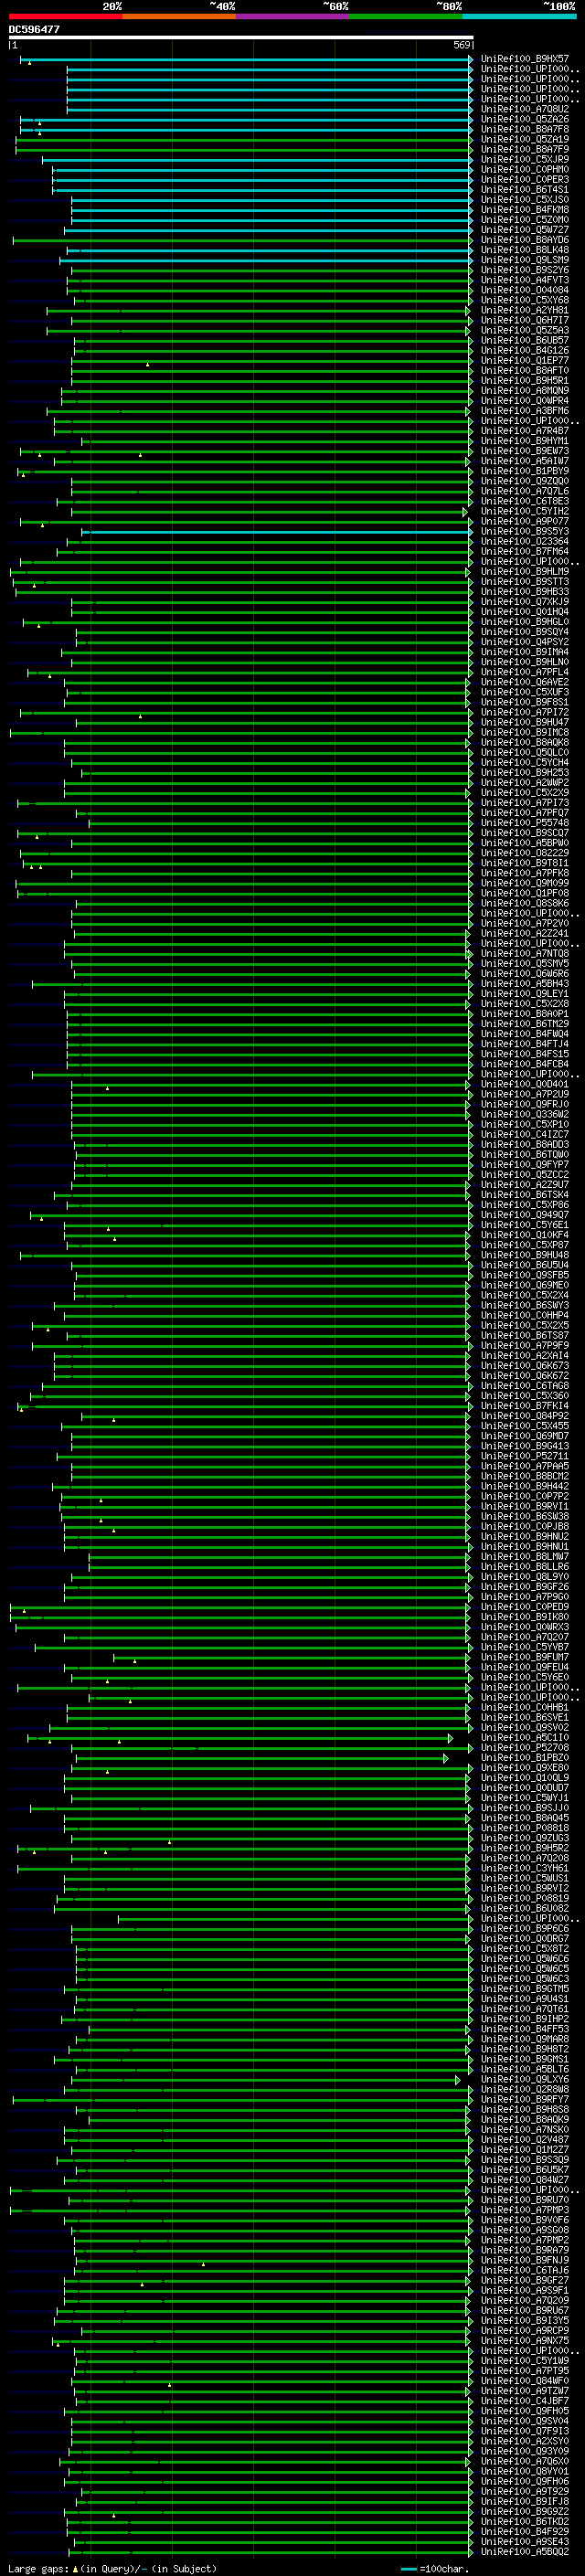Select the UniRef100_A5BQQ2 entry
Image resolution: width=585 pixels, height=2576 pixels.
click(x=525, y=2551)
